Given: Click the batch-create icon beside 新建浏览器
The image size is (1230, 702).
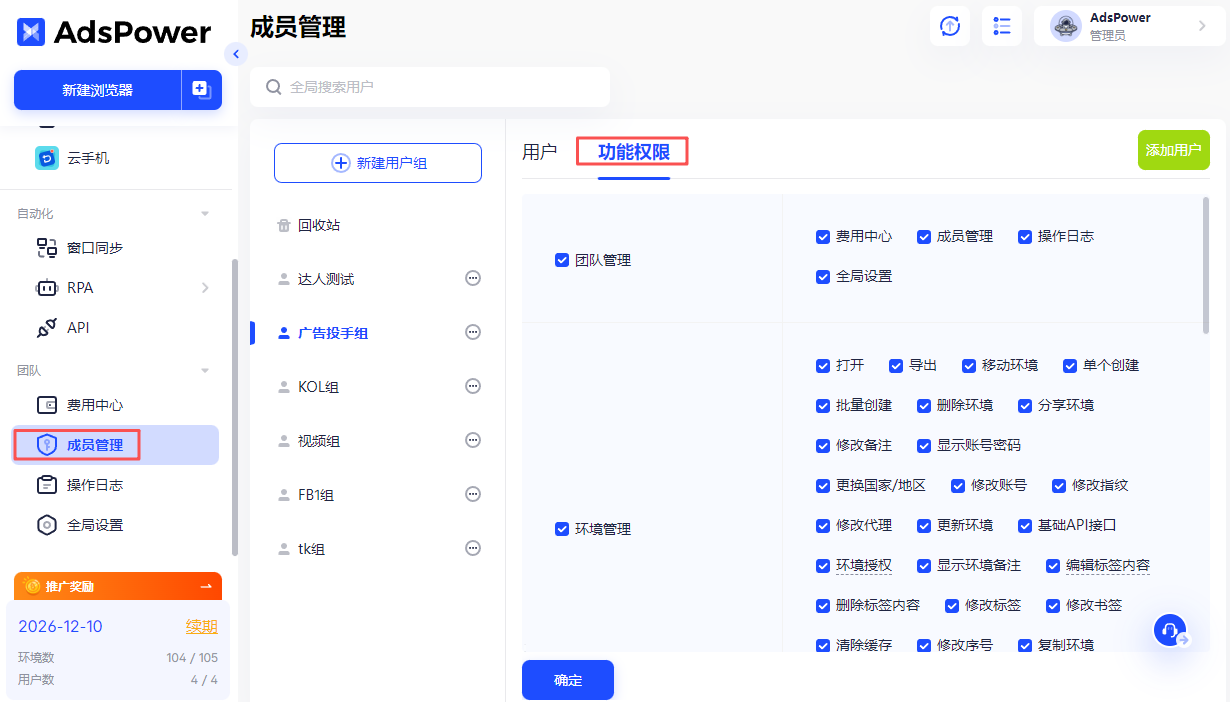Looking at the screenshot, I should pyautogui.click(x=201, y=90).
